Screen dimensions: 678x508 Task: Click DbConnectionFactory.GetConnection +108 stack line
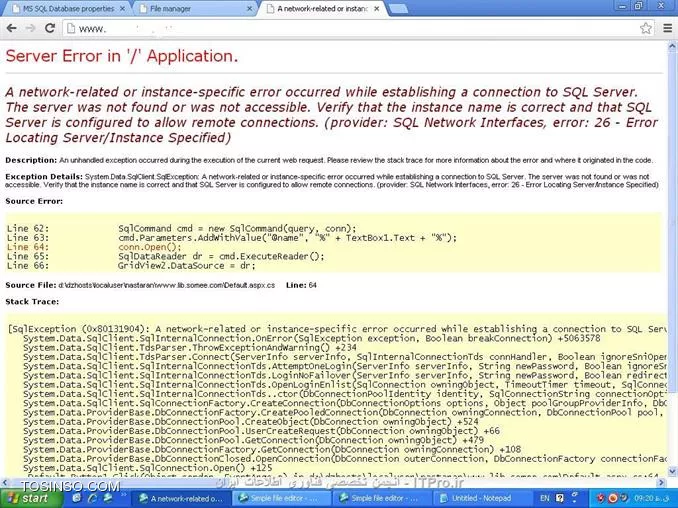click(x=272, y=450)
